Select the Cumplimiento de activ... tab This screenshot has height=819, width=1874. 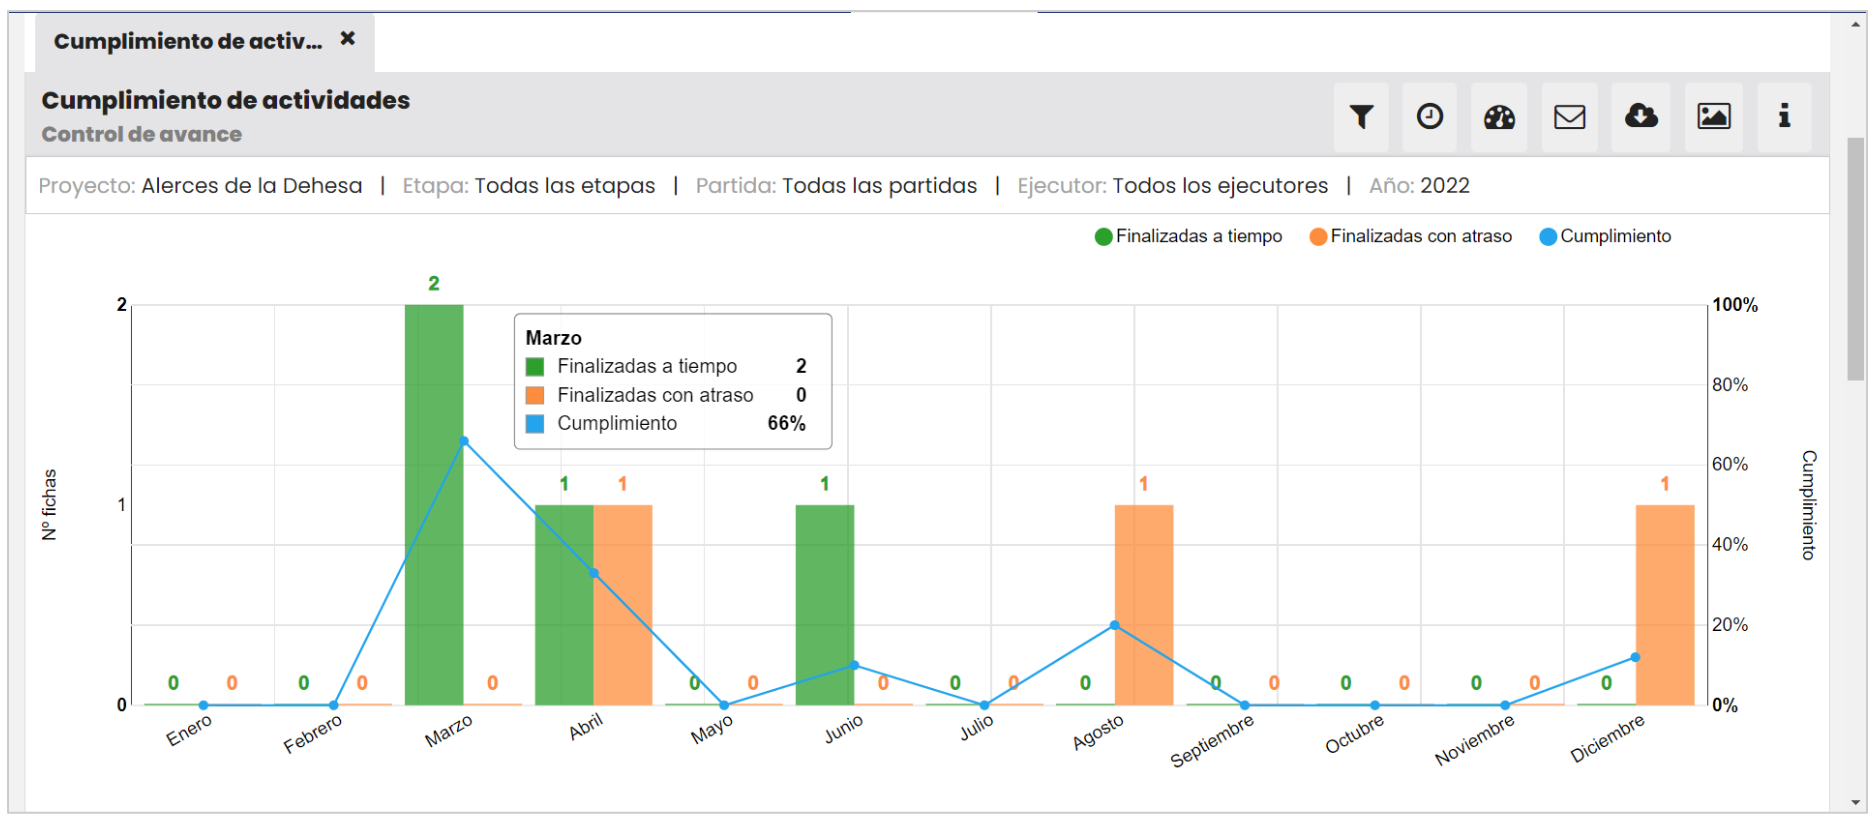pos(188,41)
